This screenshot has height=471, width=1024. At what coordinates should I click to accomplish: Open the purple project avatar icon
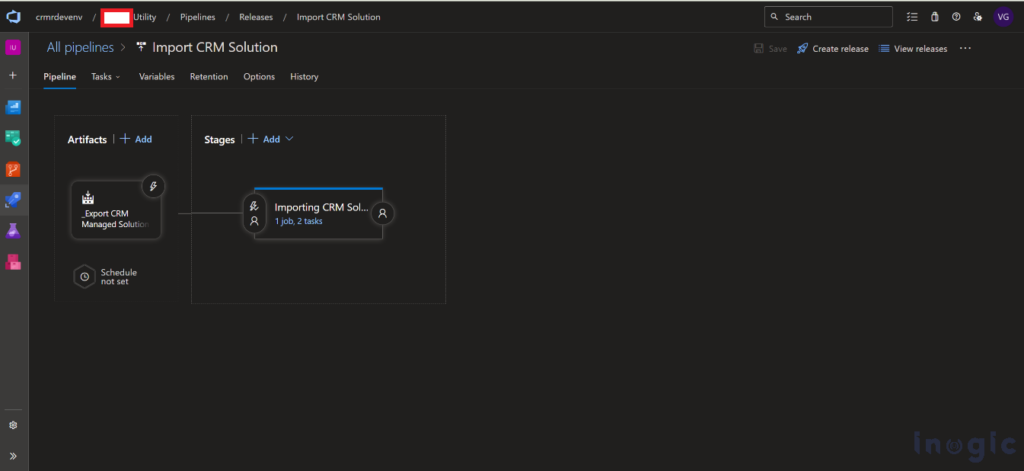(13, 48)
